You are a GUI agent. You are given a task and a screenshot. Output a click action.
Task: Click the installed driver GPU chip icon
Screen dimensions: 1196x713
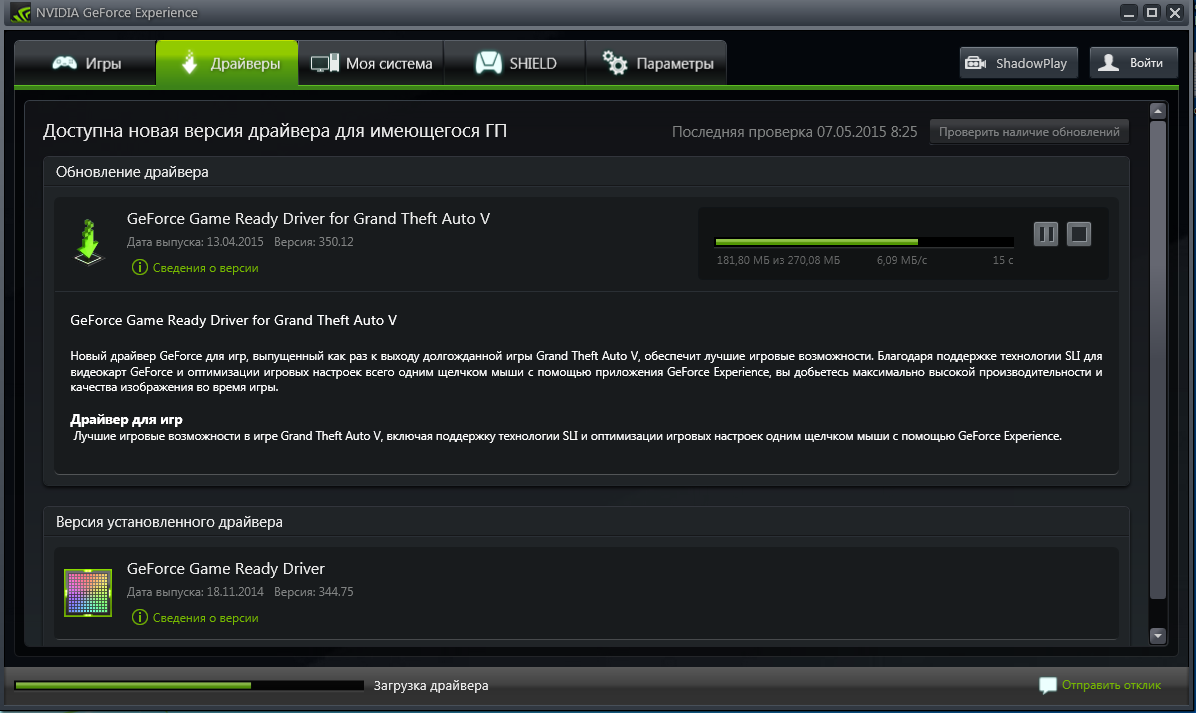(x=88, y=593)
